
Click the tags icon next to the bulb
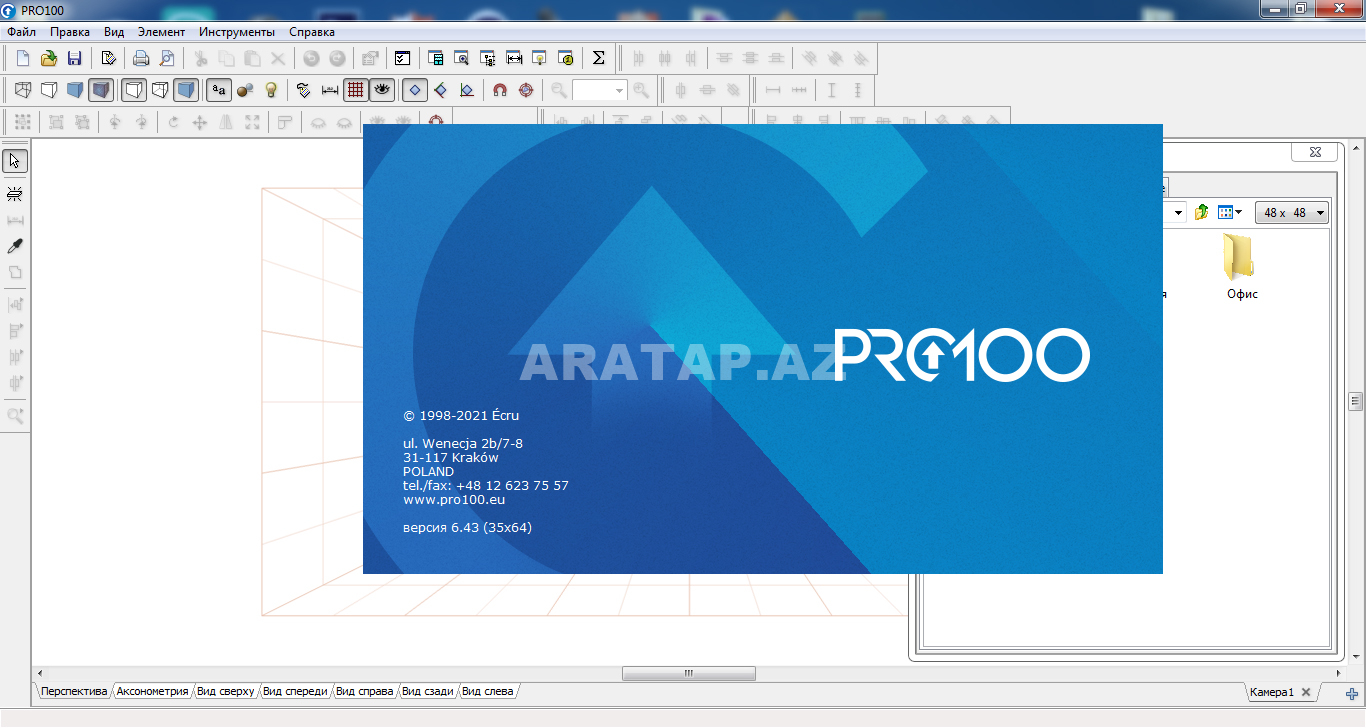tap(304, 90)
